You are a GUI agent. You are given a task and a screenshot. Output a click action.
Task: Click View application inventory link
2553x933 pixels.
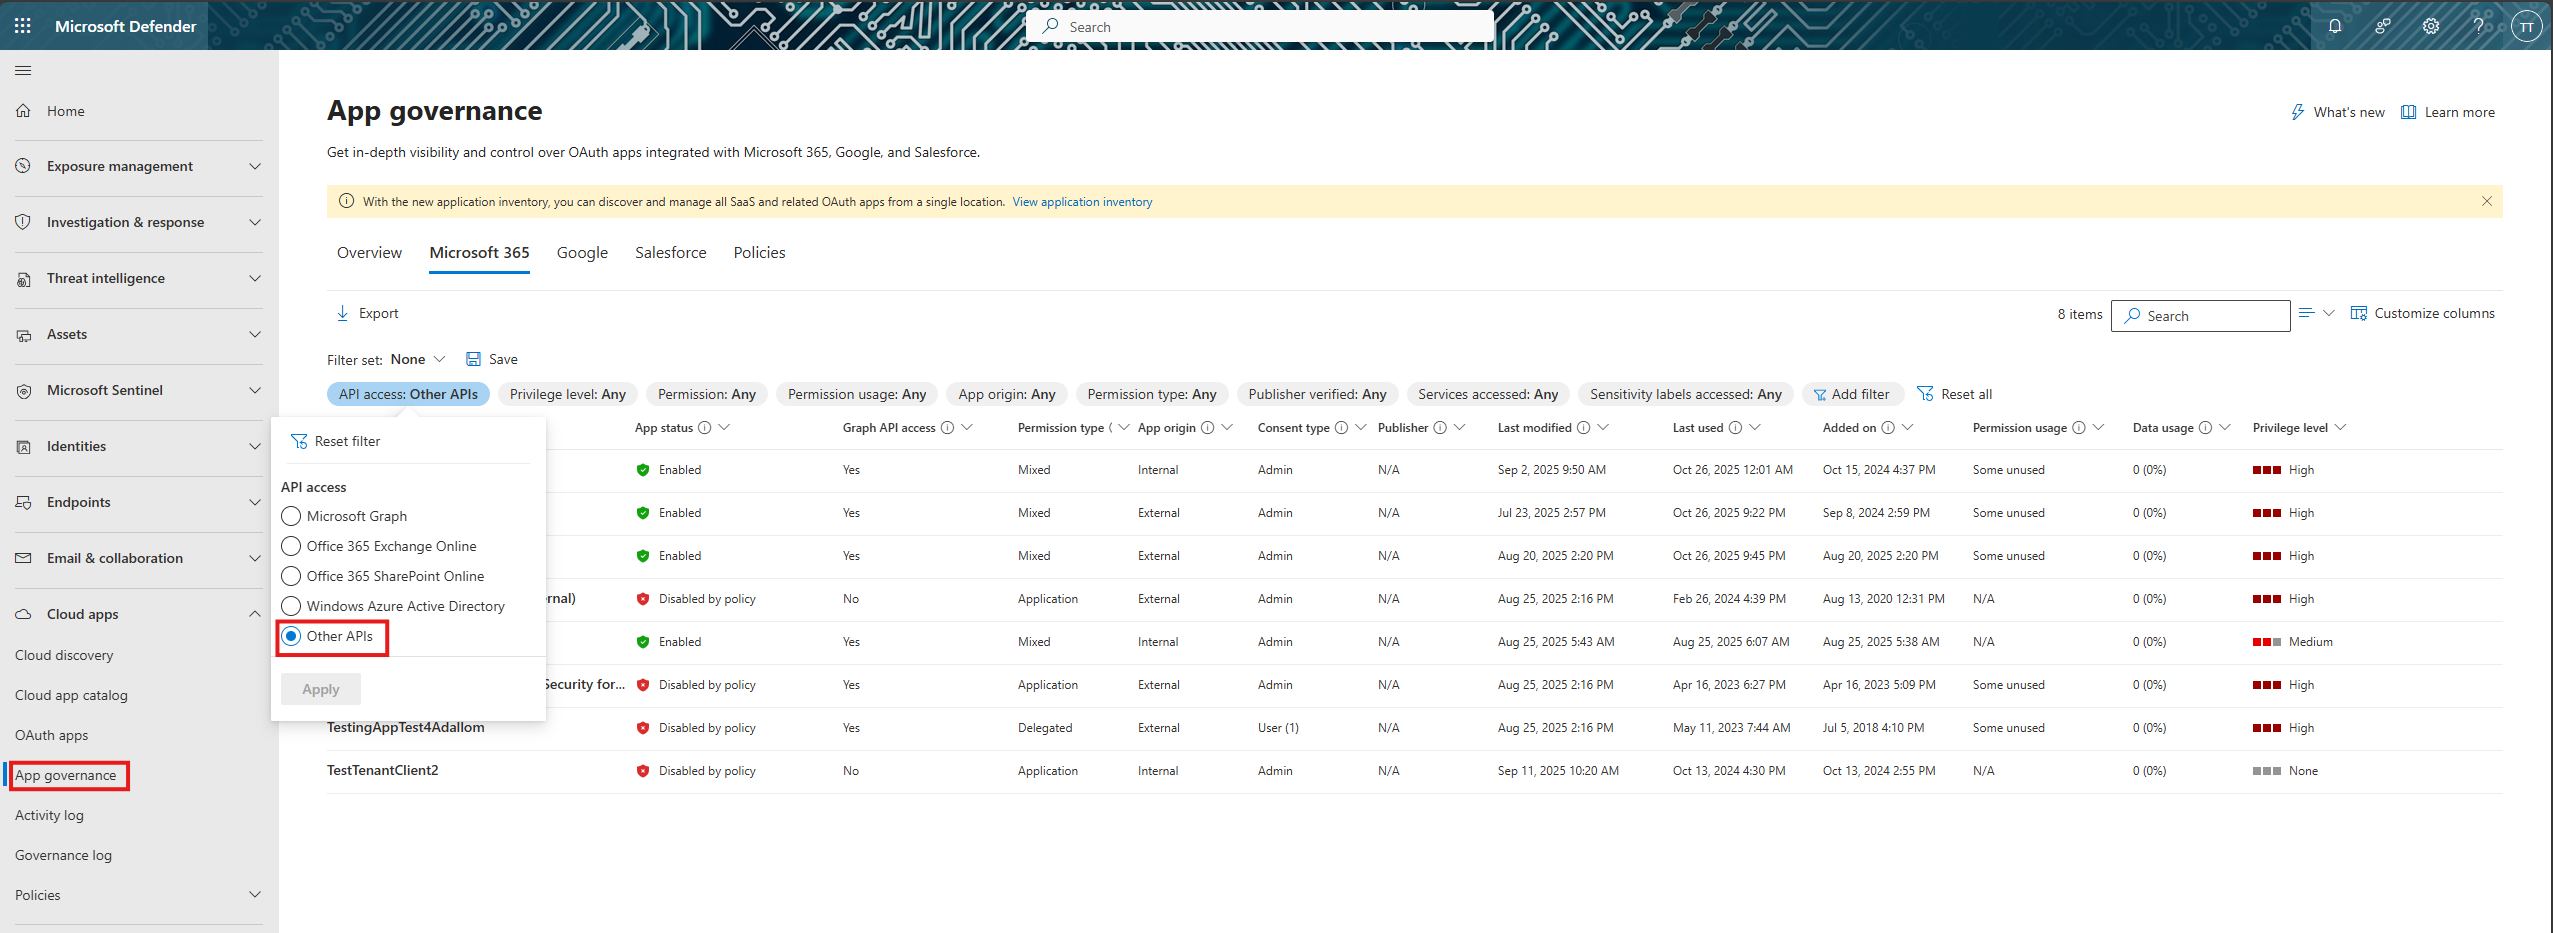pos(1082,202)
